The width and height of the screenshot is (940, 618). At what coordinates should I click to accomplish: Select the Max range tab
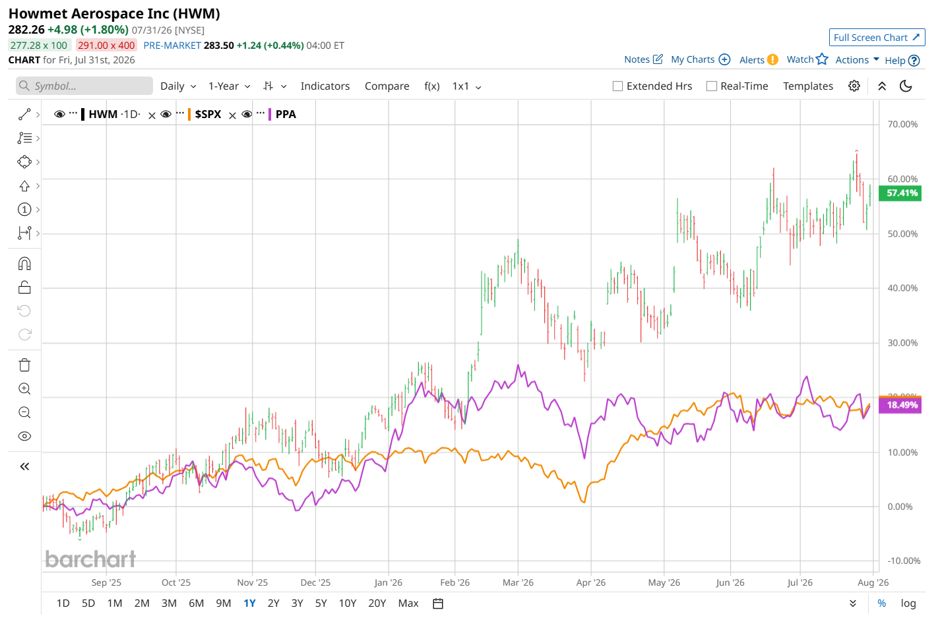pyautogui.click(x=408, y=603)
